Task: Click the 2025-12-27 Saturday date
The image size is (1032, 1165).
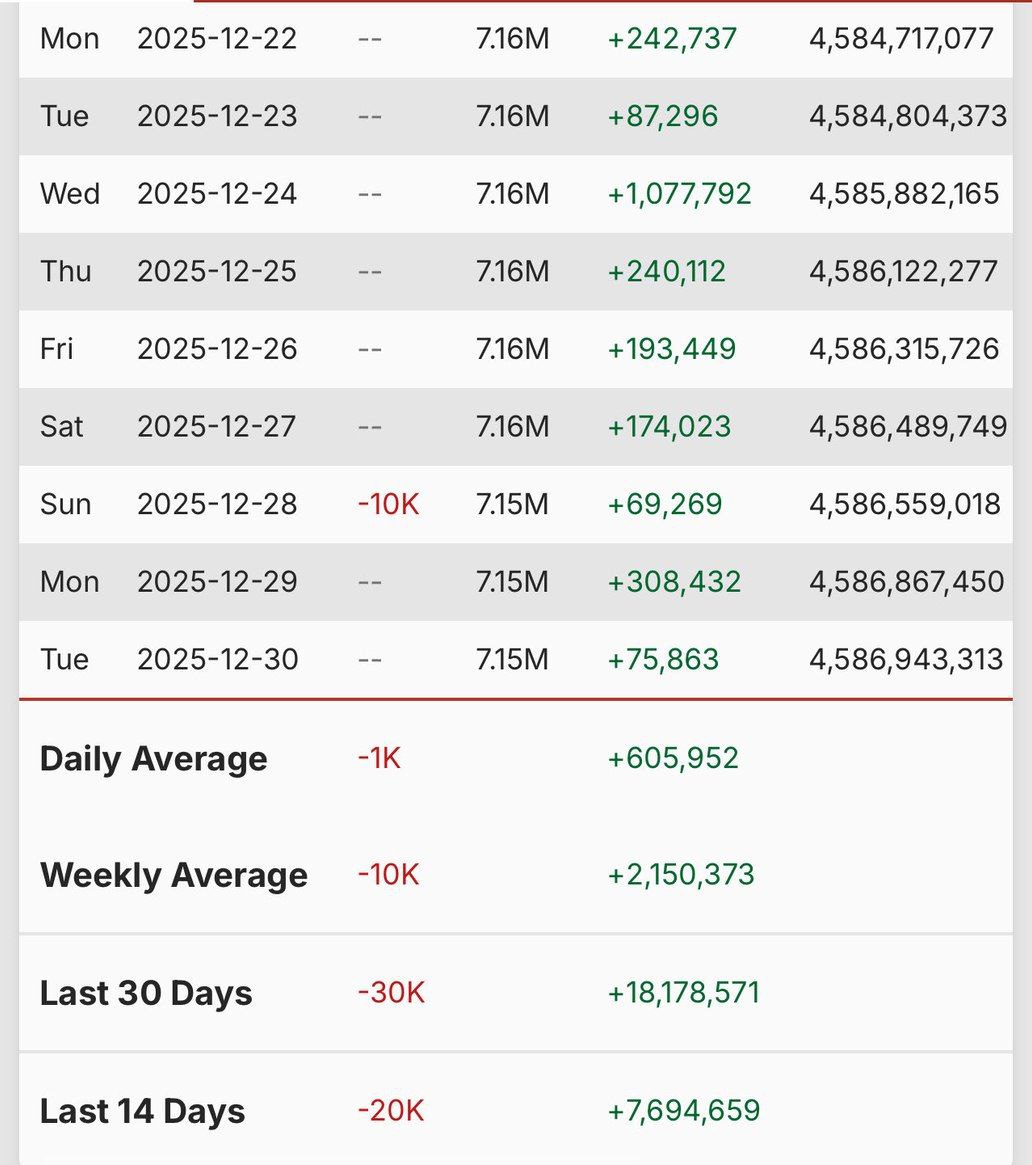Action: click(x=217, y=427)
